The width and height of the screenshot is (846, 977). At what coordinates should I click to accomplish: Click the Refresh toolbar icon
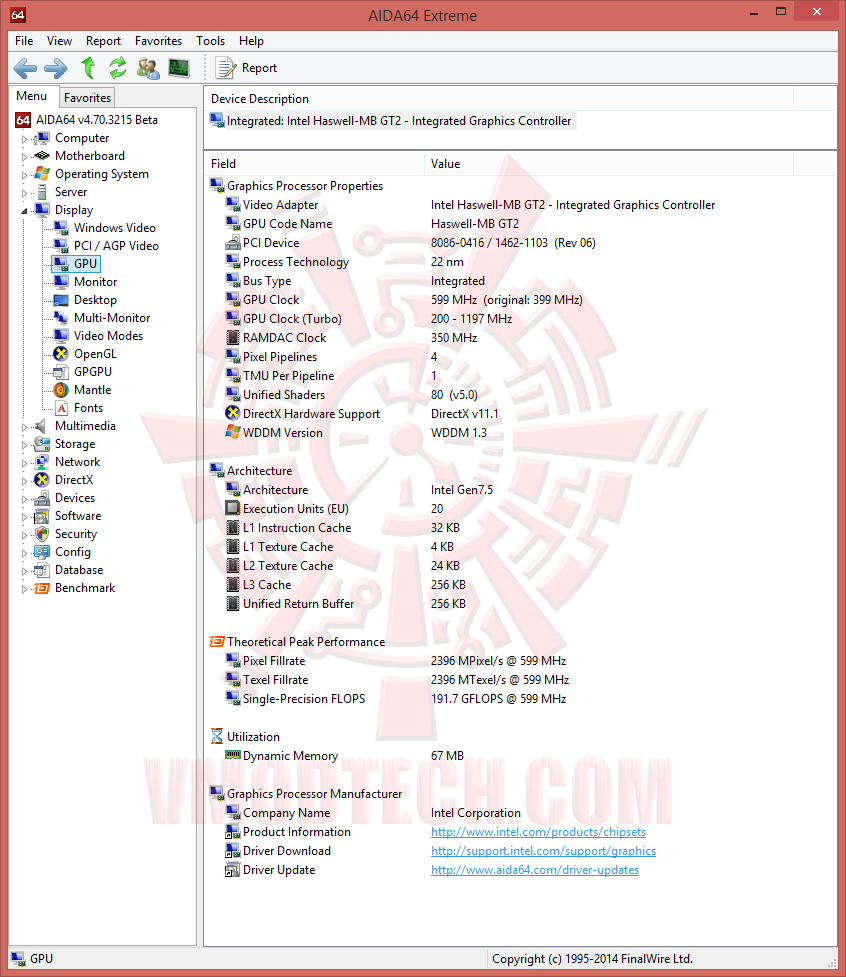pos(118,68)
